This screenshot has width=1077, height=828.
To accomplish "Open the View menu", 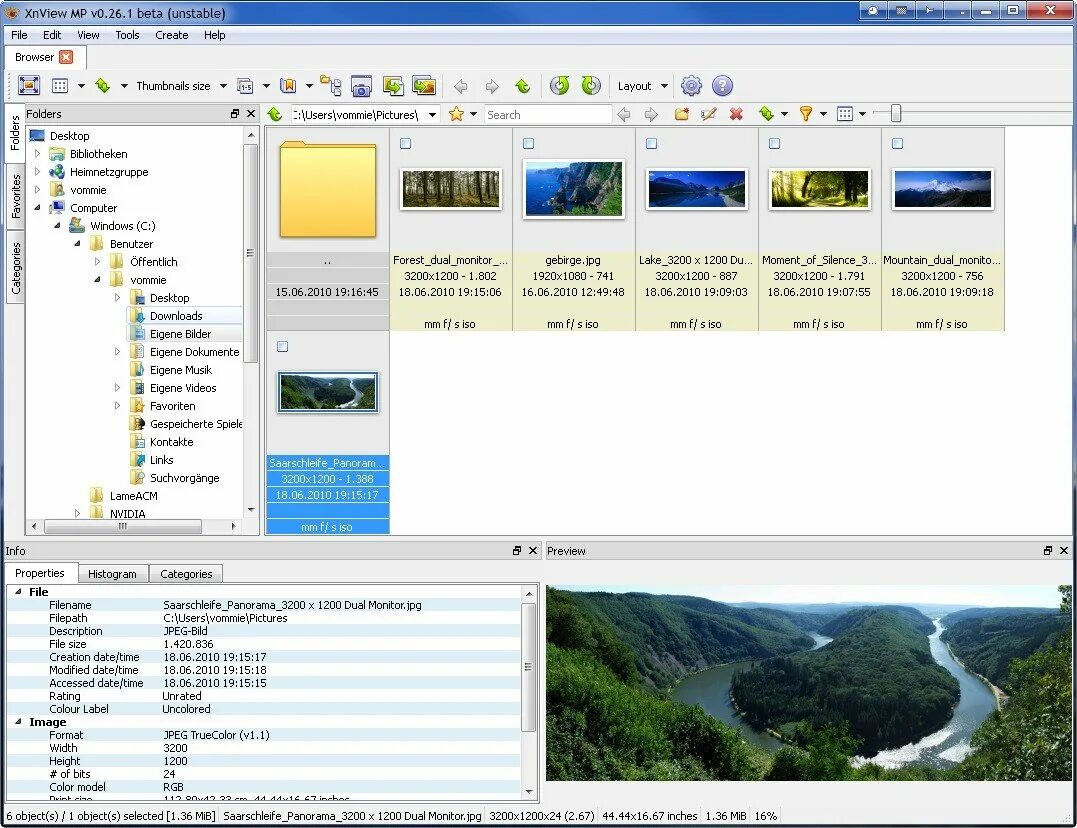I will 88,35.
